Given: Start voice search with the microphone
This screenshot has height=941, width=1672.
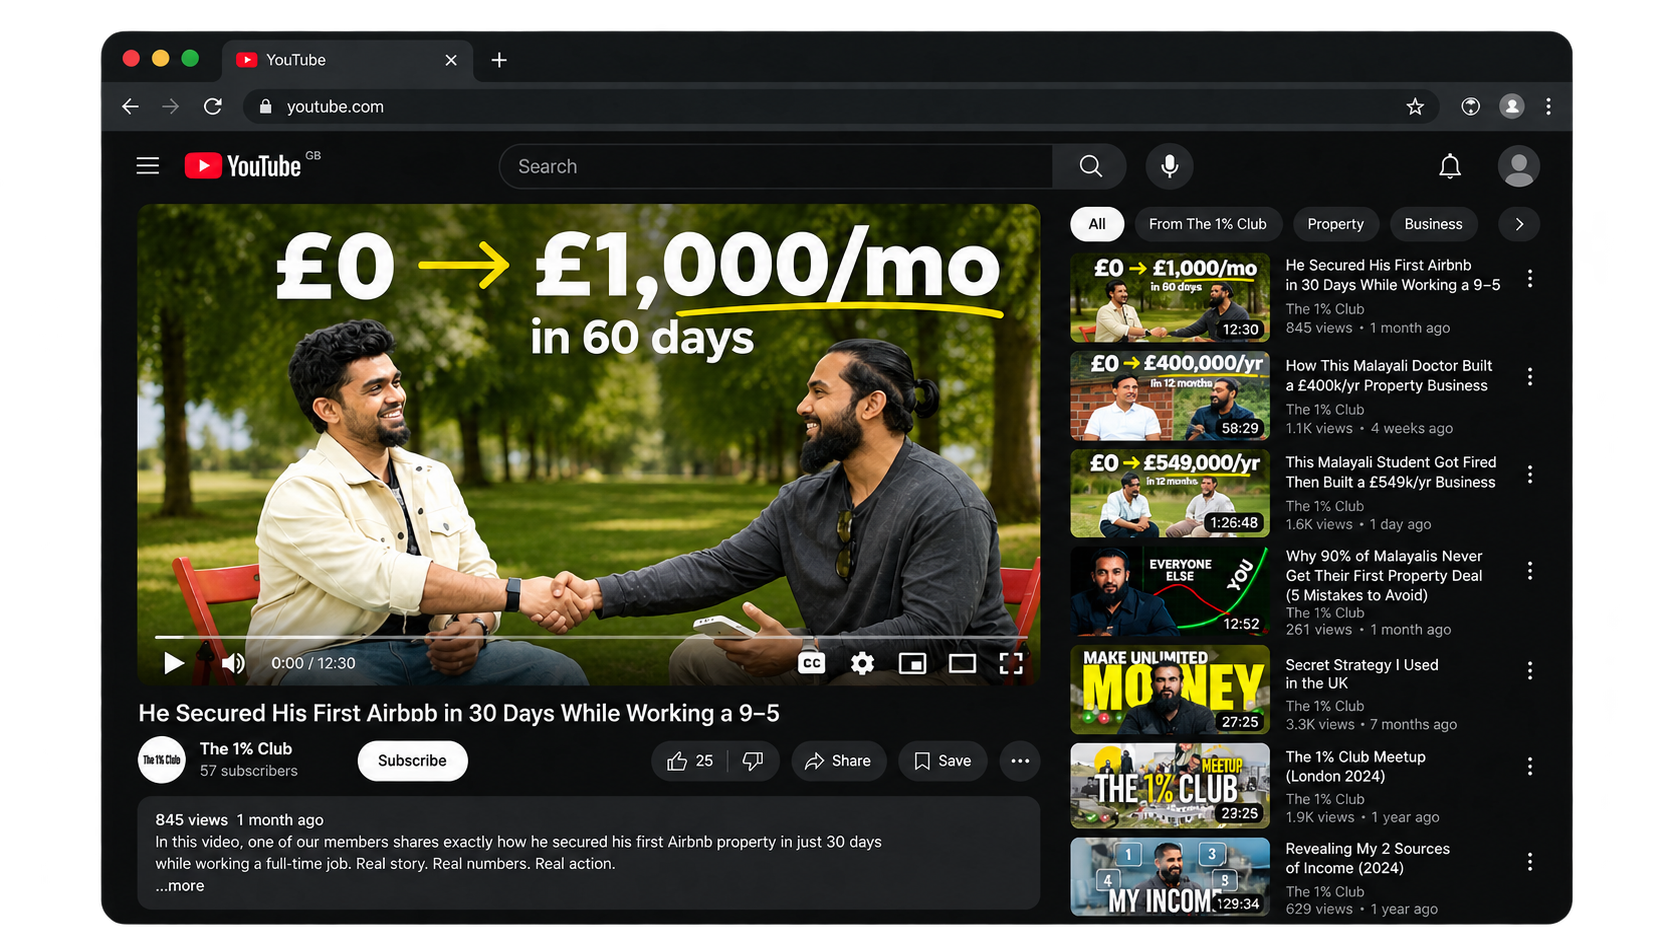Looking at the screenshot, I should [1169, 166].
